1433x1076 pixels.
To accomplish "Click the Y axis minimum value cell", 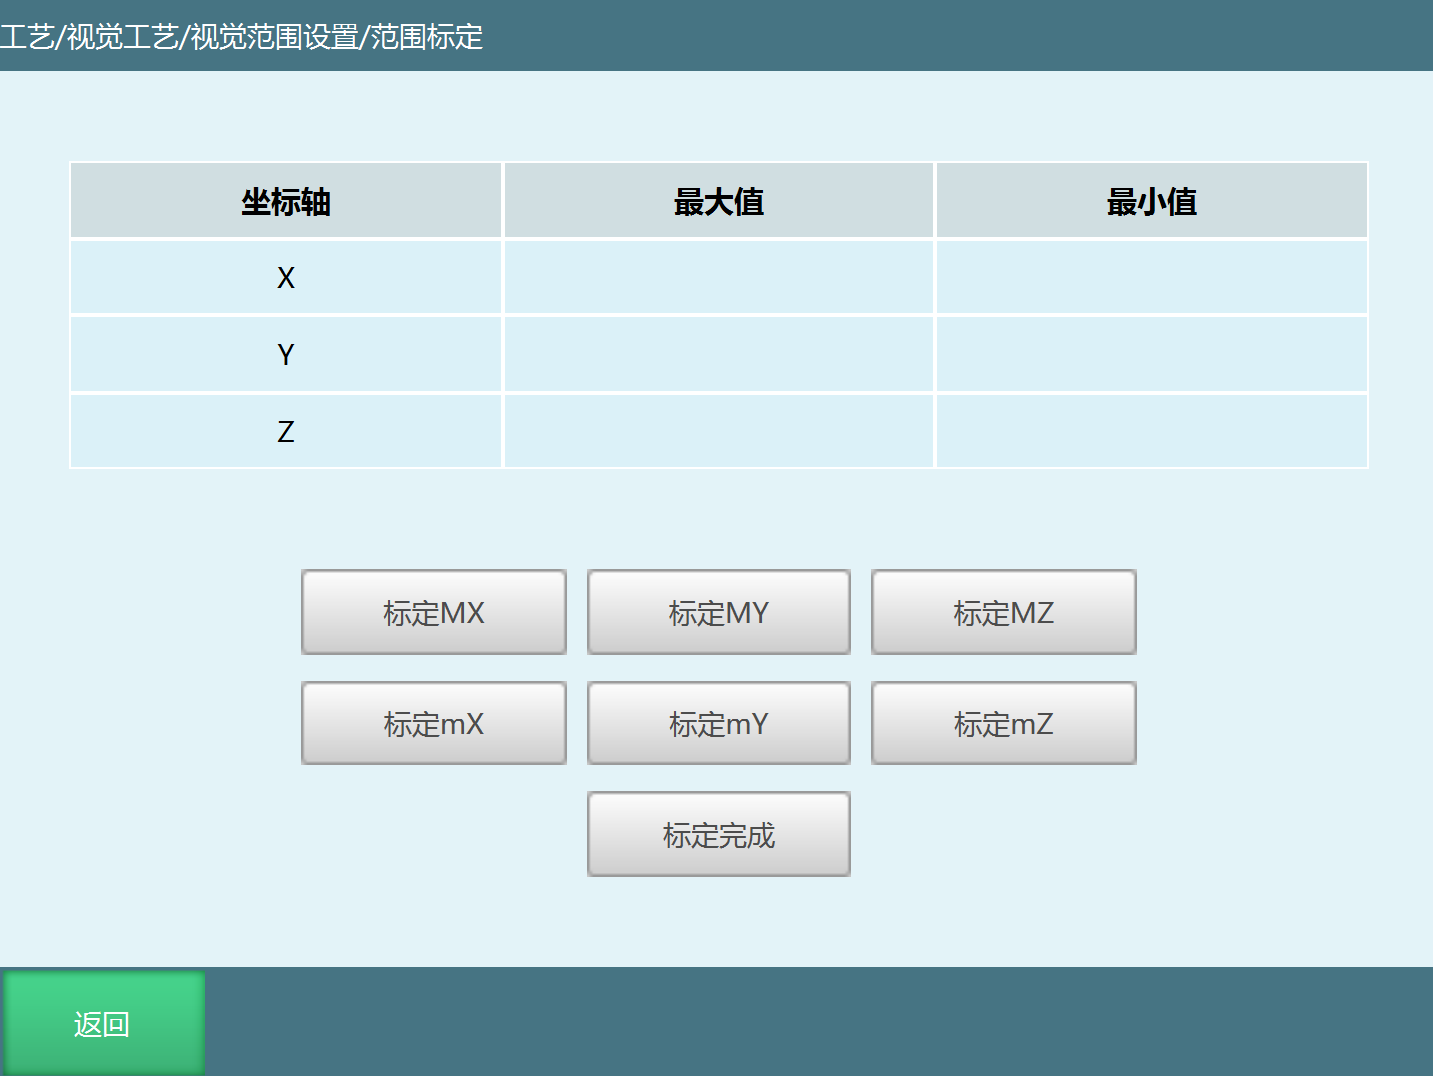I will coord(1151,355).
